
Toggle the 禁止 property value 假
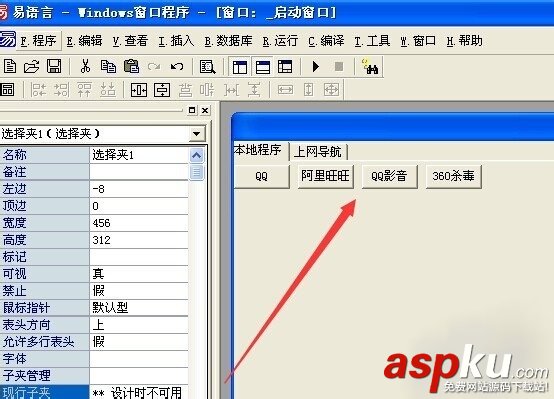[139, 291]
